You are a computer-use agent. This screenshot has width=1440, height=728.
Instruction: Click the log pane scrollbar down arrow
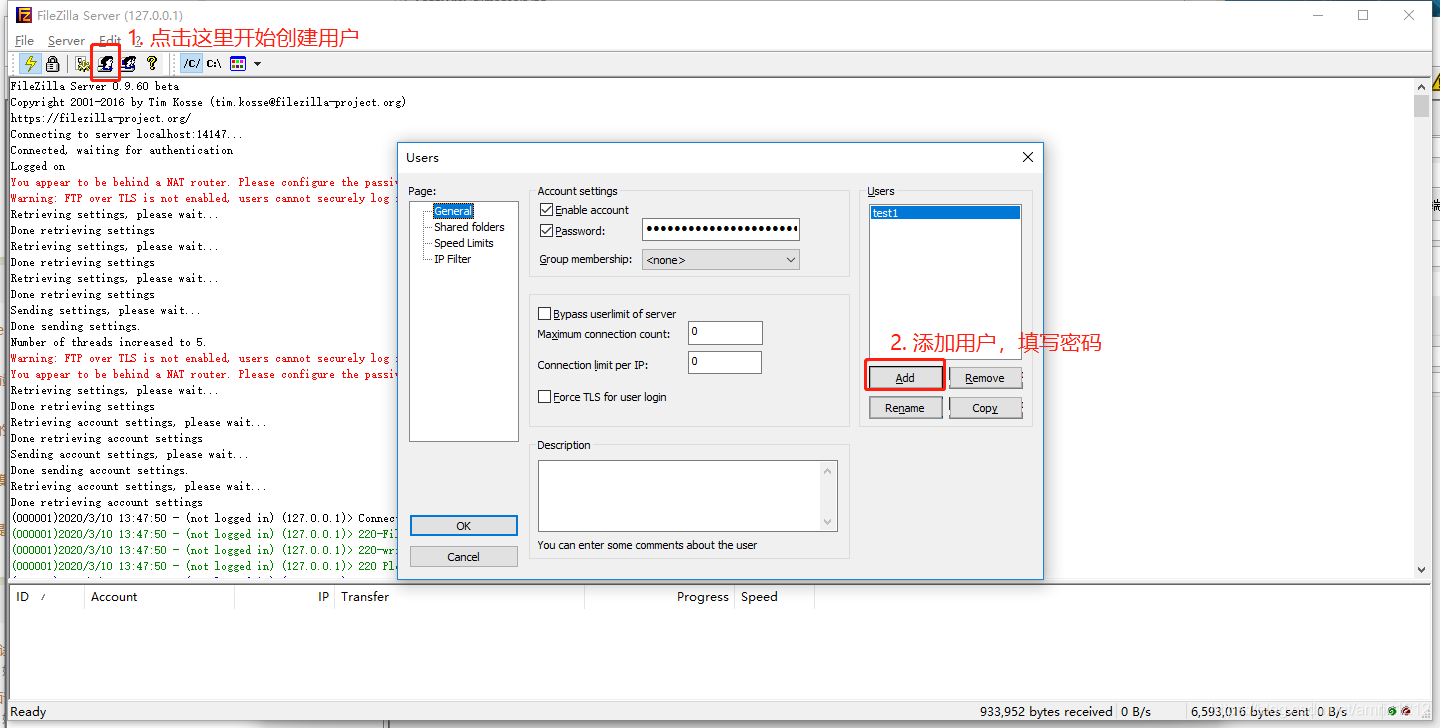(x=1422, y=570)
